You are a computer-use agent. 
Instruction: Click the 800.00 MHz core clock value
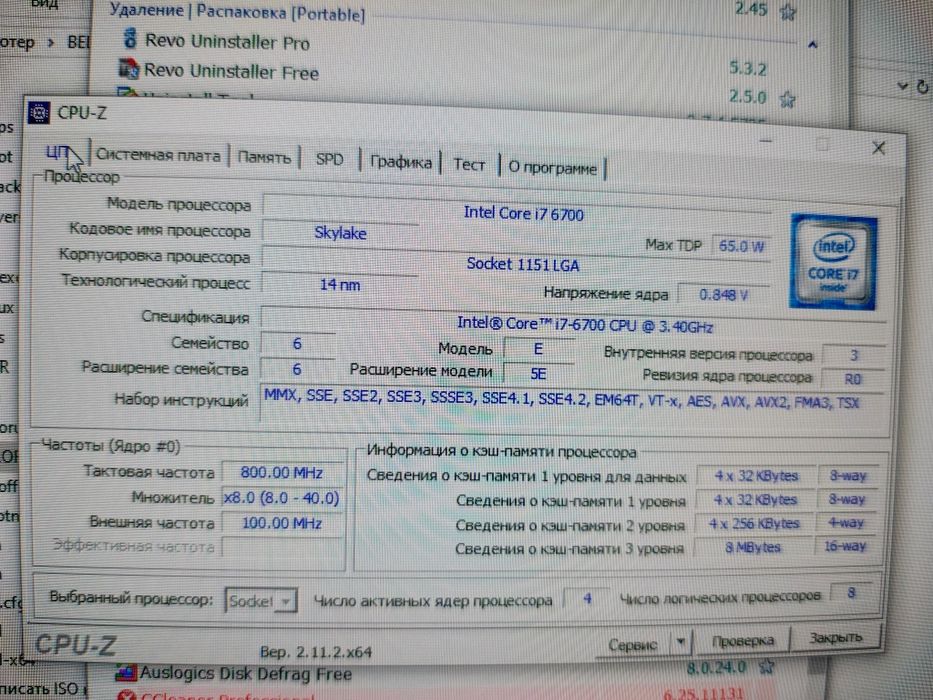[282, 473]
